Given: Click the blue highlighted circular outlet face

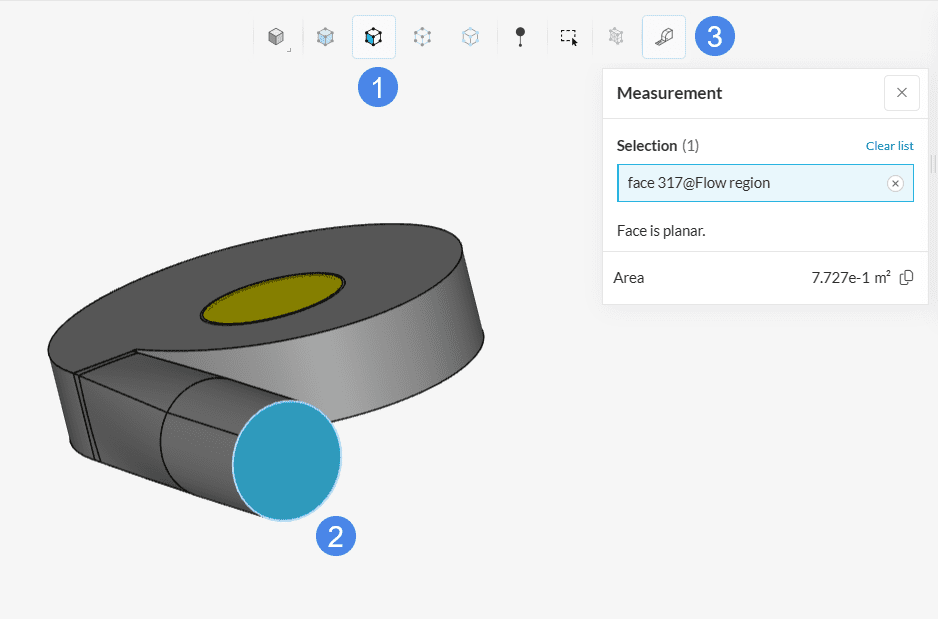Looking at the screenshot, I should (x=287, y=460).
